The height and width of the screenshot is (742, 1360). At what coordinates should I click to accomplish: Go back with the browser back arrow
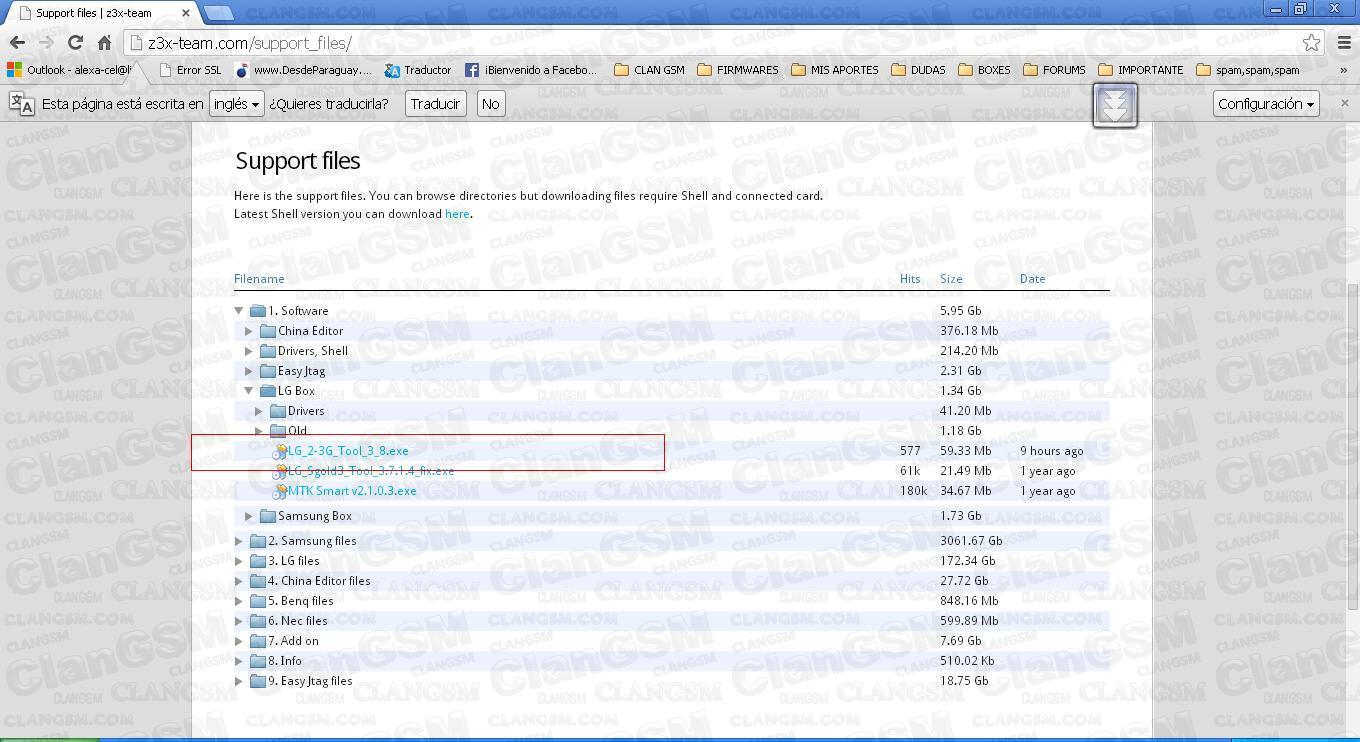(17, 43)
